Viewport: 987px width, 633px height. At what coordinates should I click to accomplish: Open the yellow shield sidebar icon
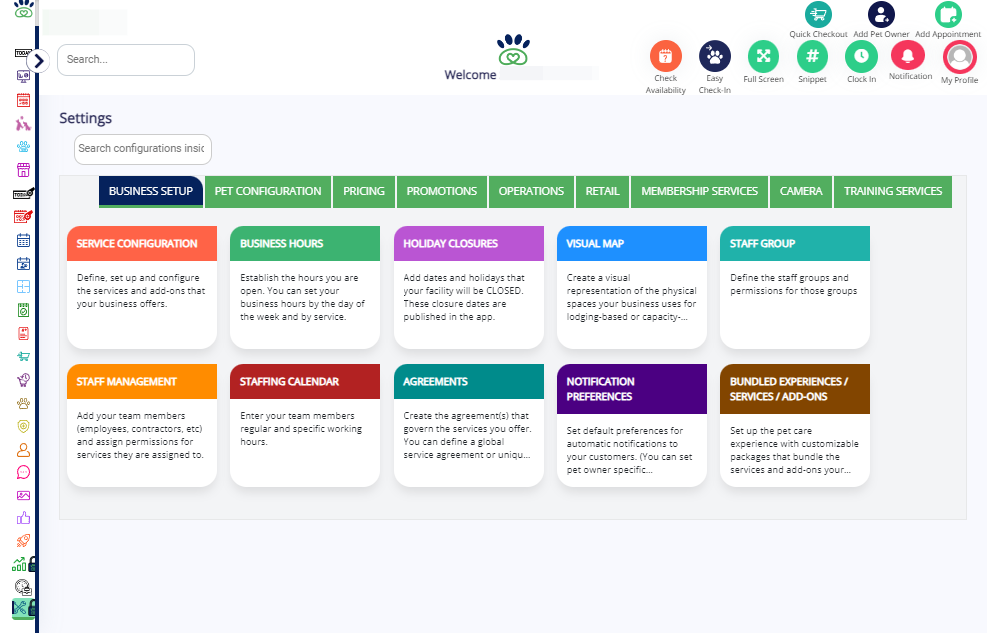[23, 427]
